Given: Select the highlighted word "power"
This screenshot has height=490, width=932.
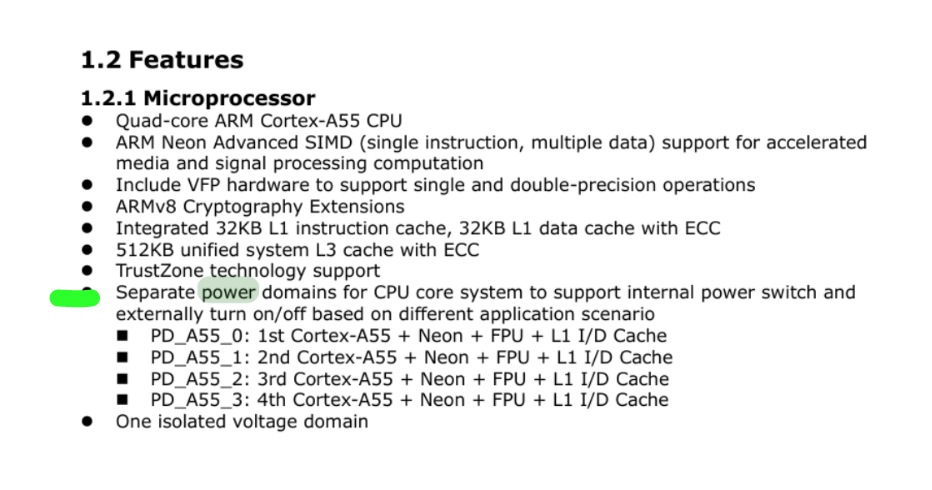Looking at the screenshot, I should coord(229,293).
